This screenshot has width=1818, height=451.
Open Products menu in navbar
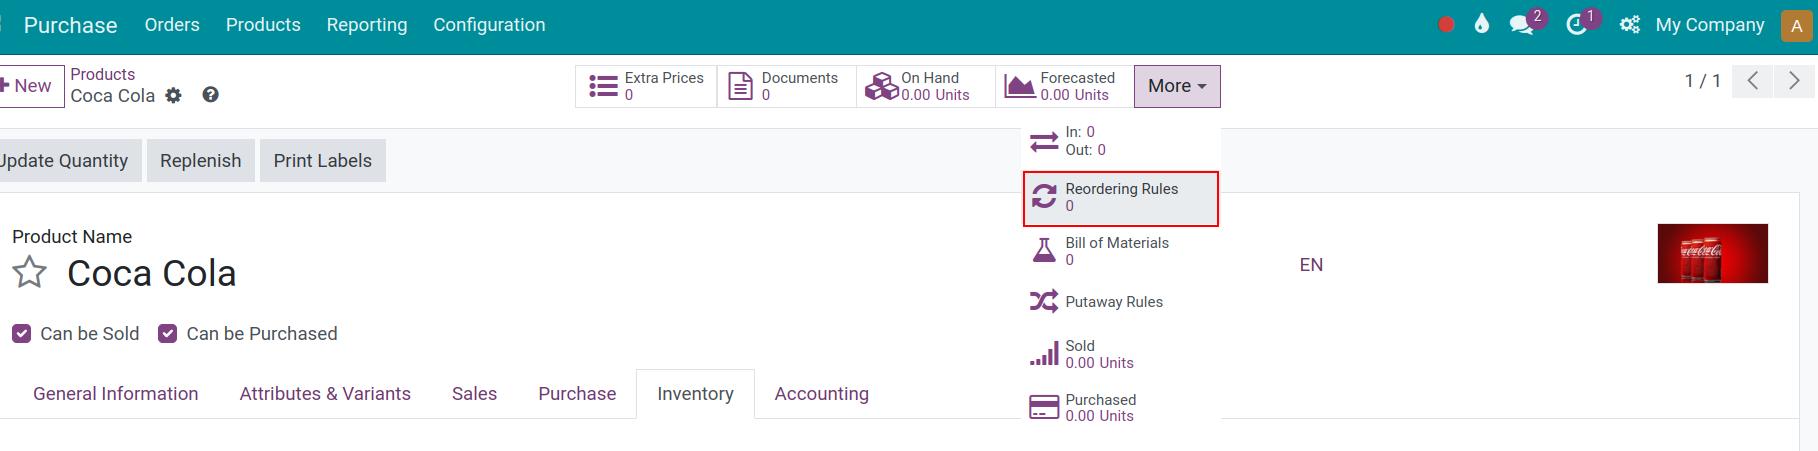point(263,25)
